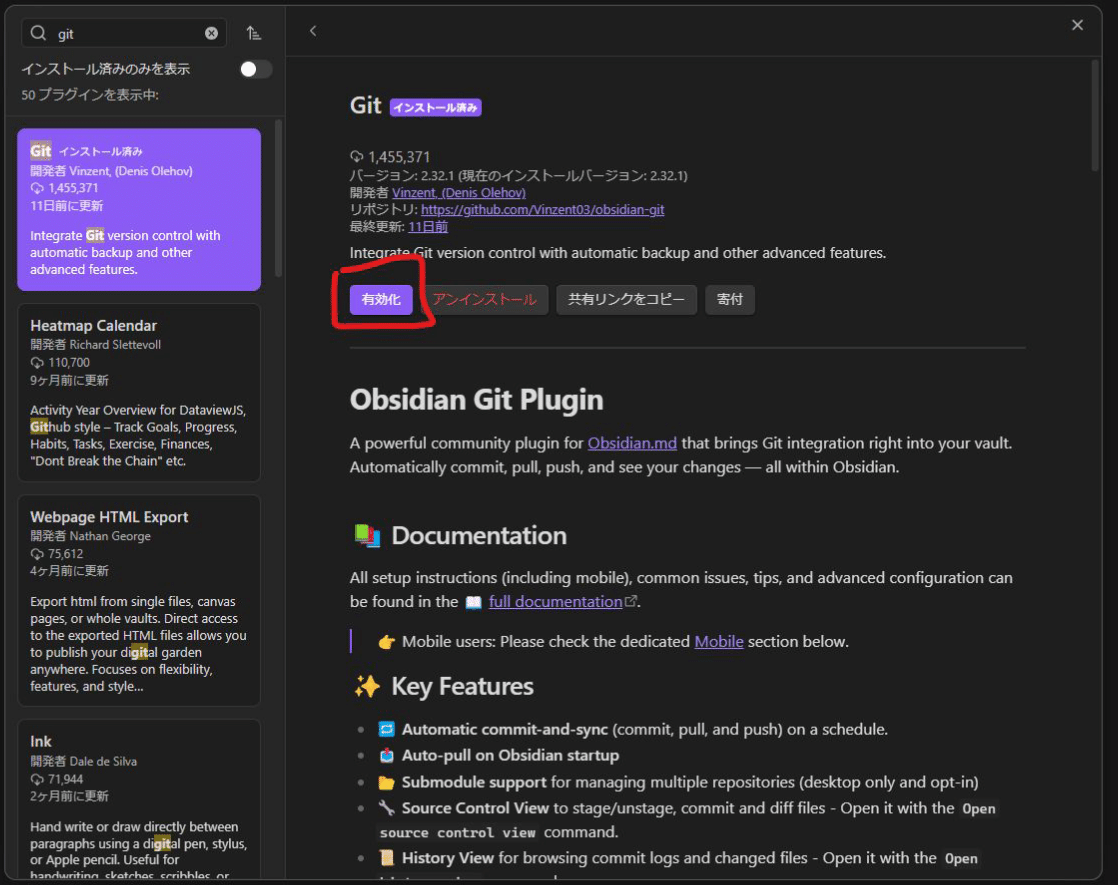
Task: Click the '50 プラグインを表示中' count text
Action: (x=90, y=95)
